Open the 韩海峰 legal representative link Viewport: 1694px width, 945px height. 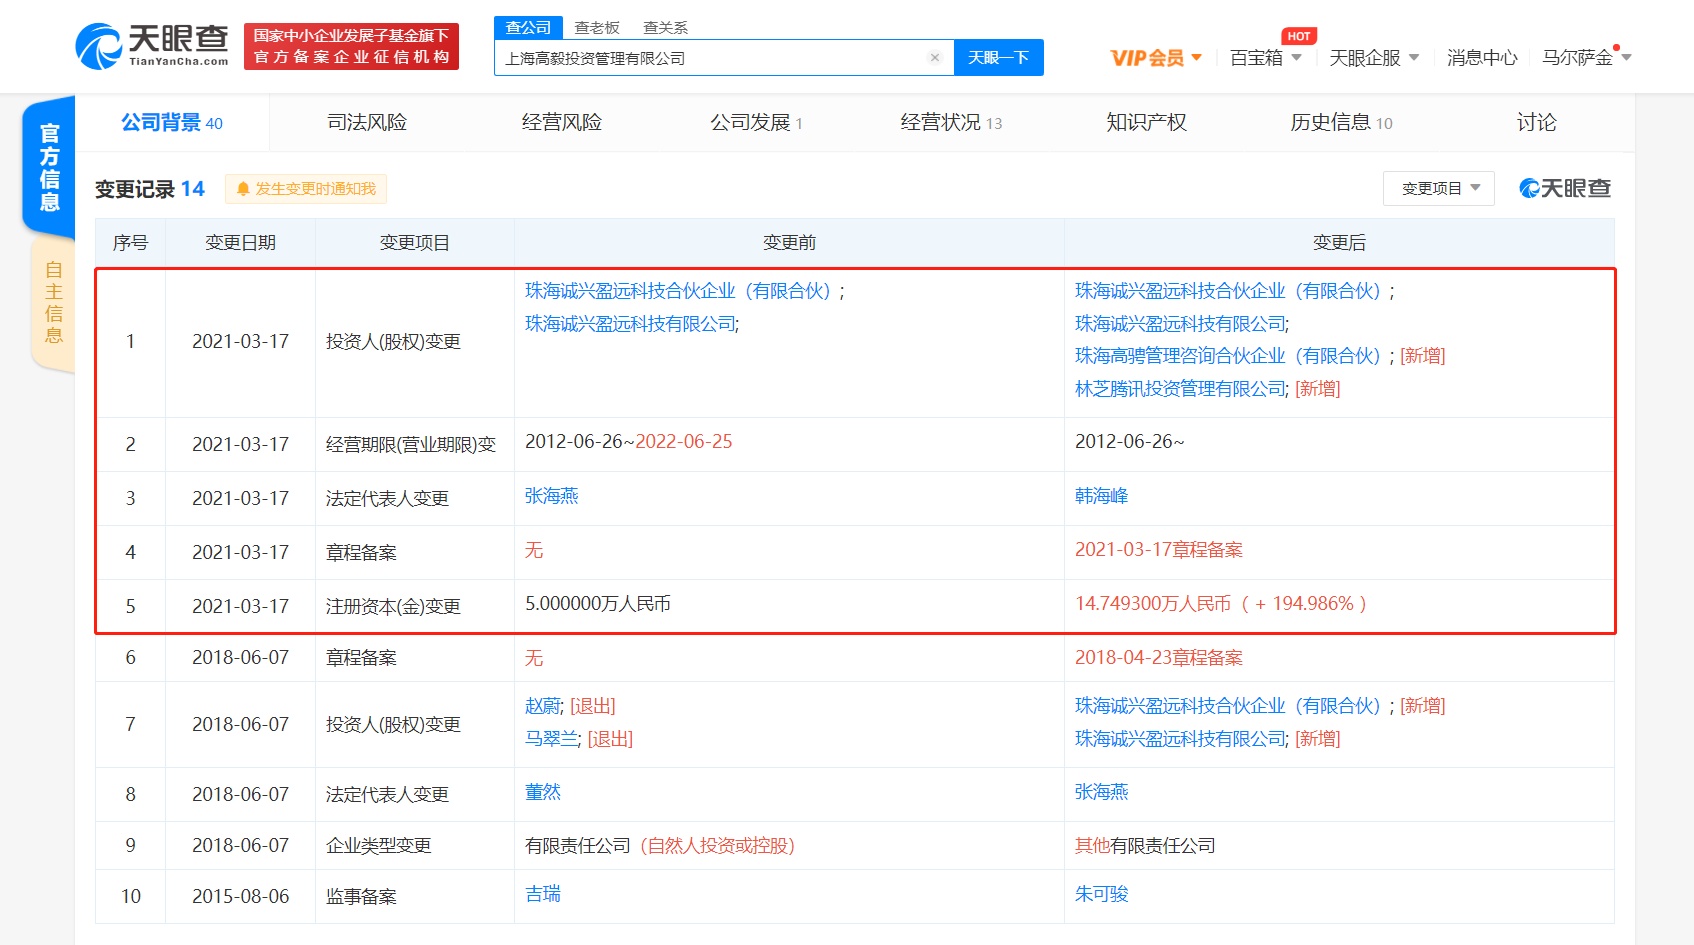click(x=1101, y=496)
